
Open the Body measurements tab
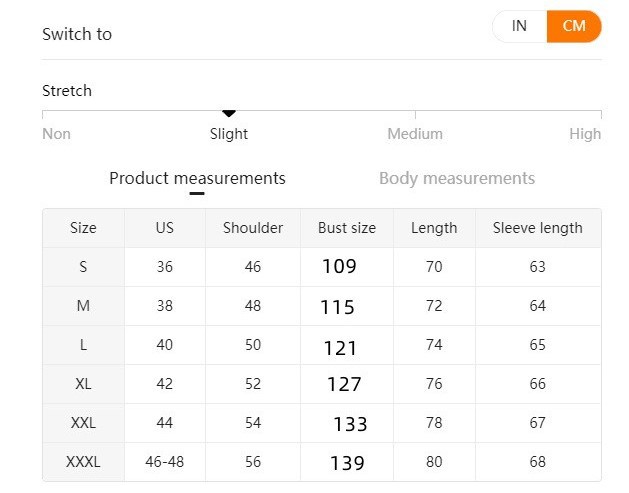[457, 179]
